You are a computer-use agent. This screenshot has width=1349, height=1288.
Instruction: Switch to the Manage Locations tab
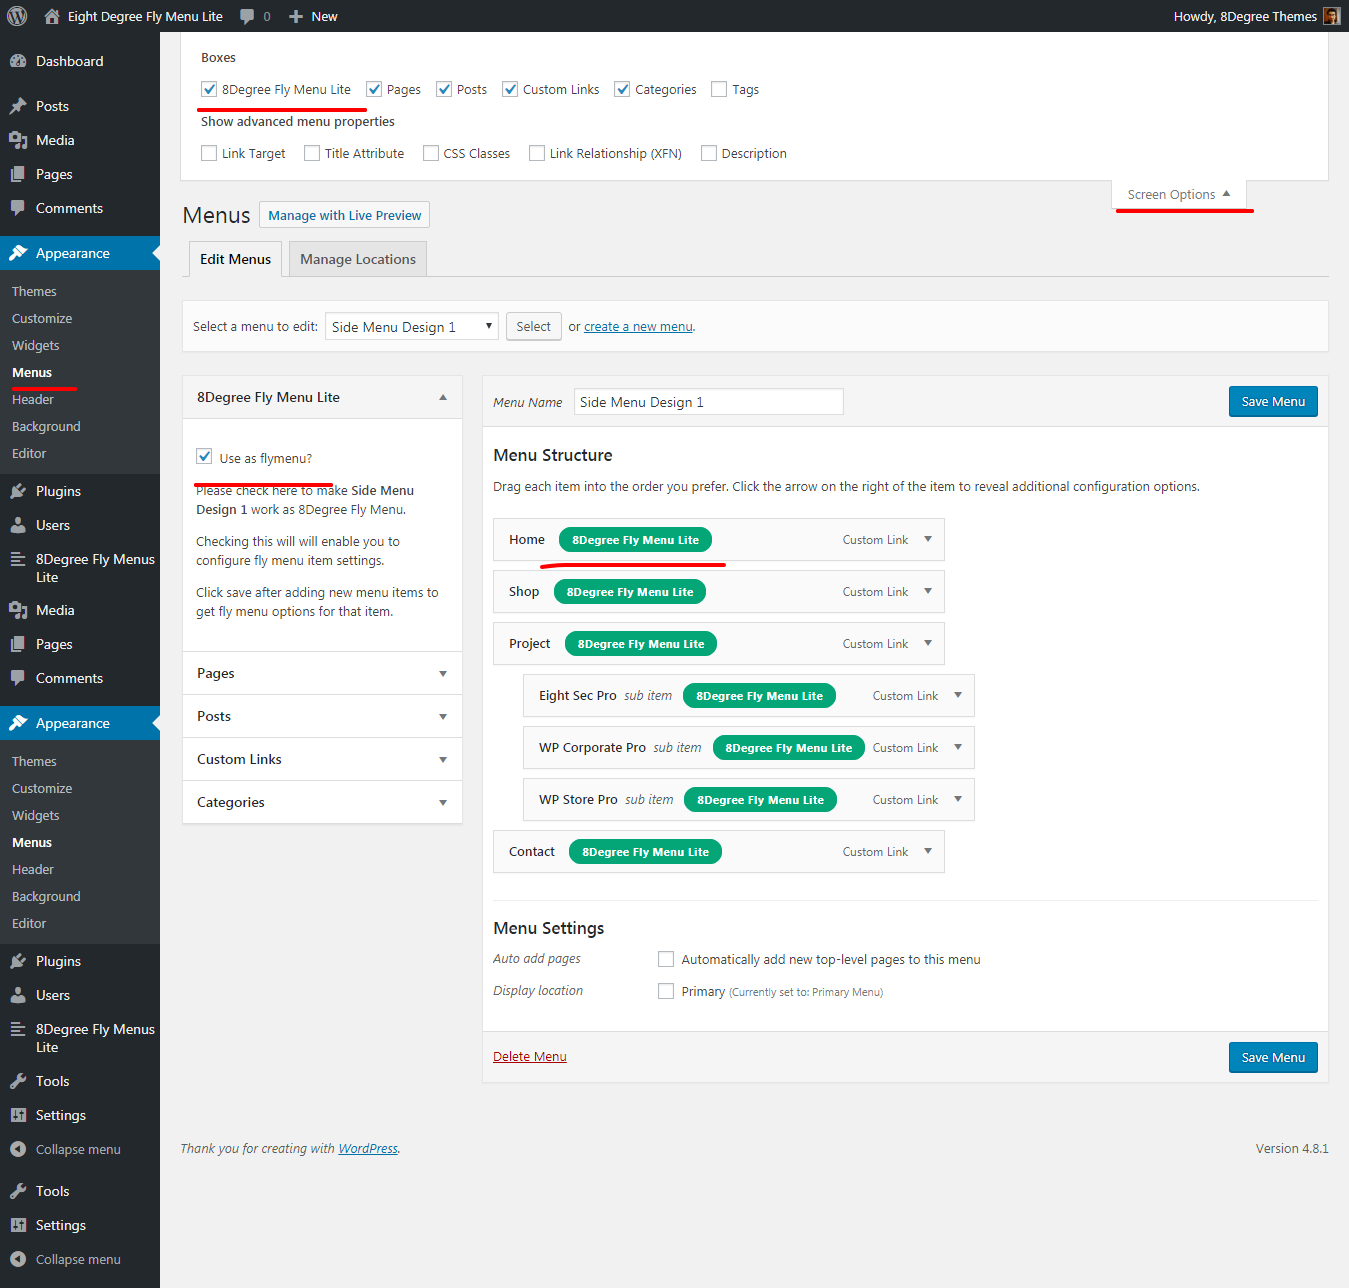pyautogui.click(x=358, y=259)
